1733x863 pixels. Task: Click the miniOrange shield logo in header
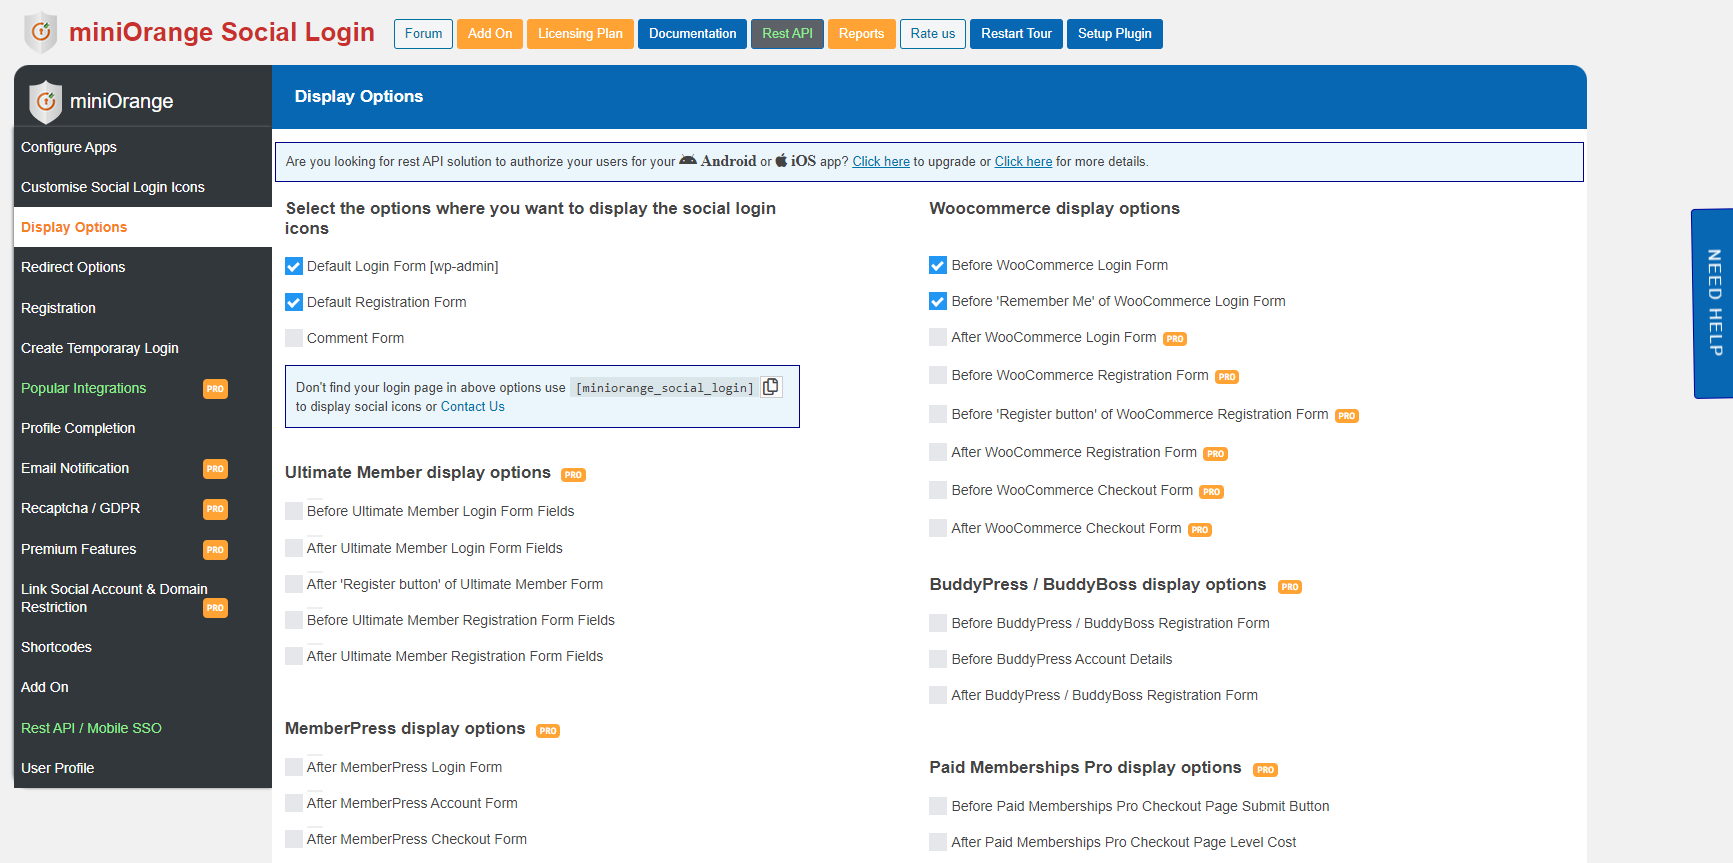click(41, 32)
